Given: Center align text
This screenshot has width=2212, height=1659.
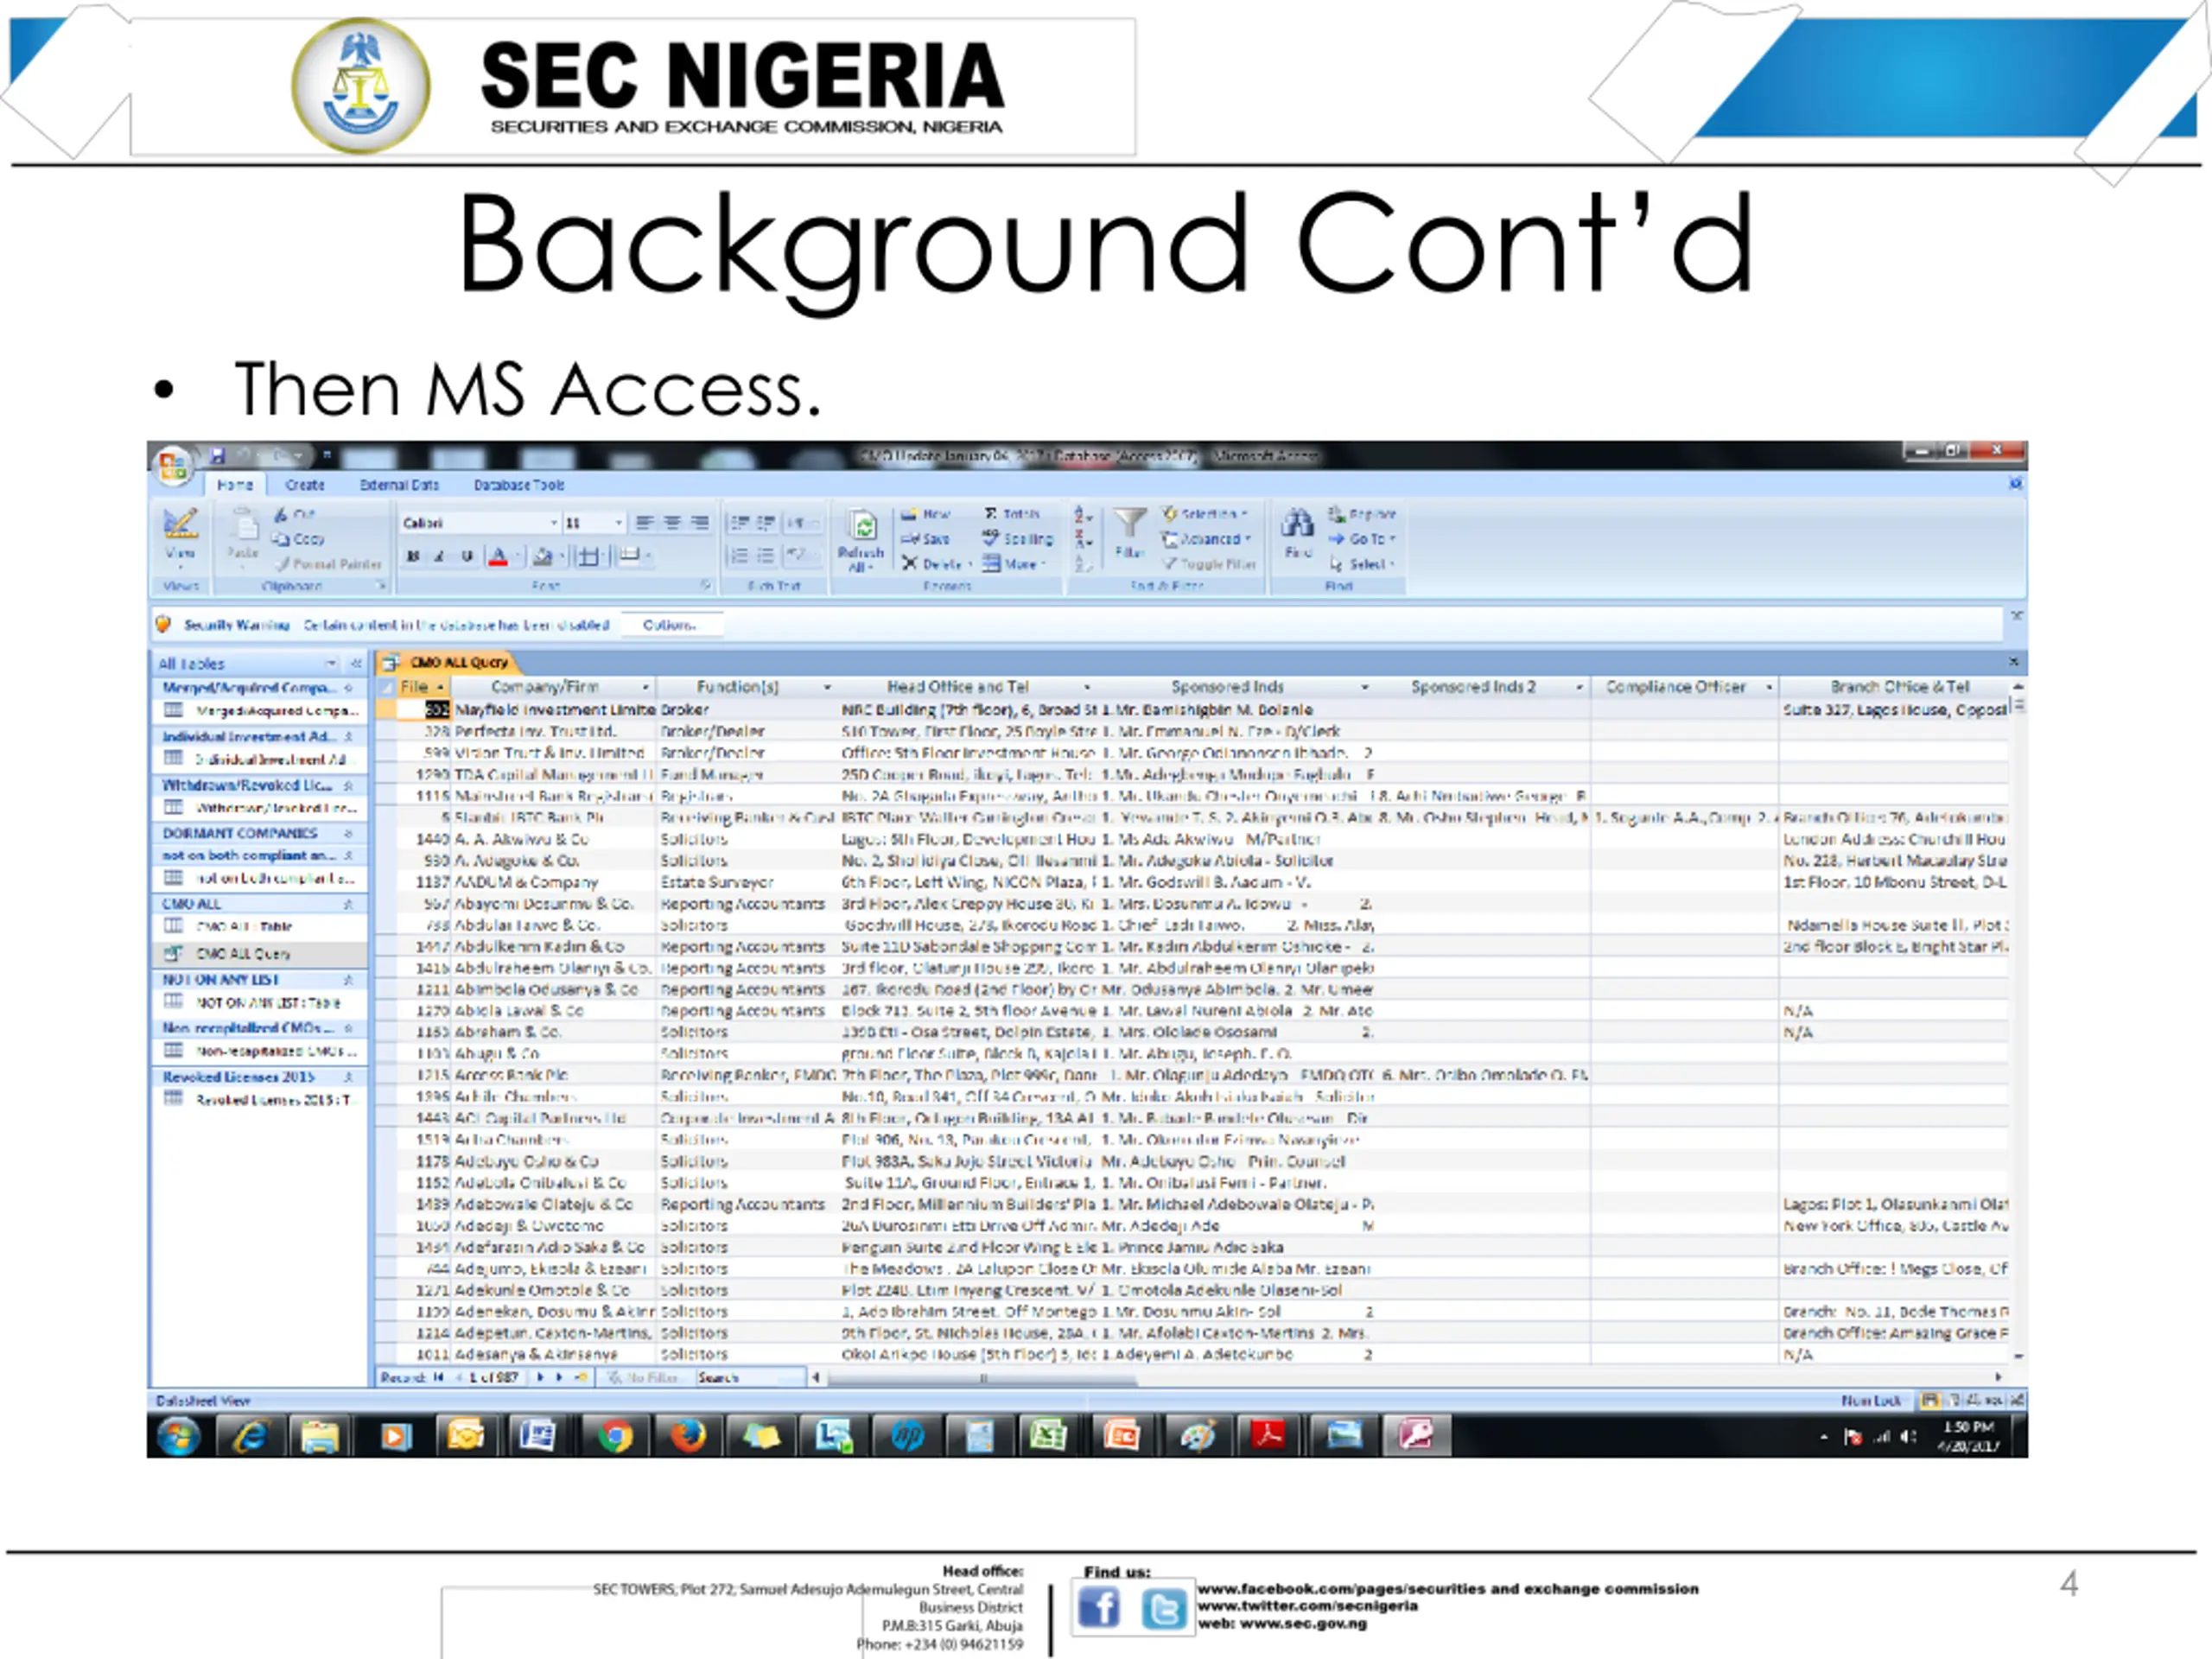Looking at the screenshot, I should coord(672,523).
